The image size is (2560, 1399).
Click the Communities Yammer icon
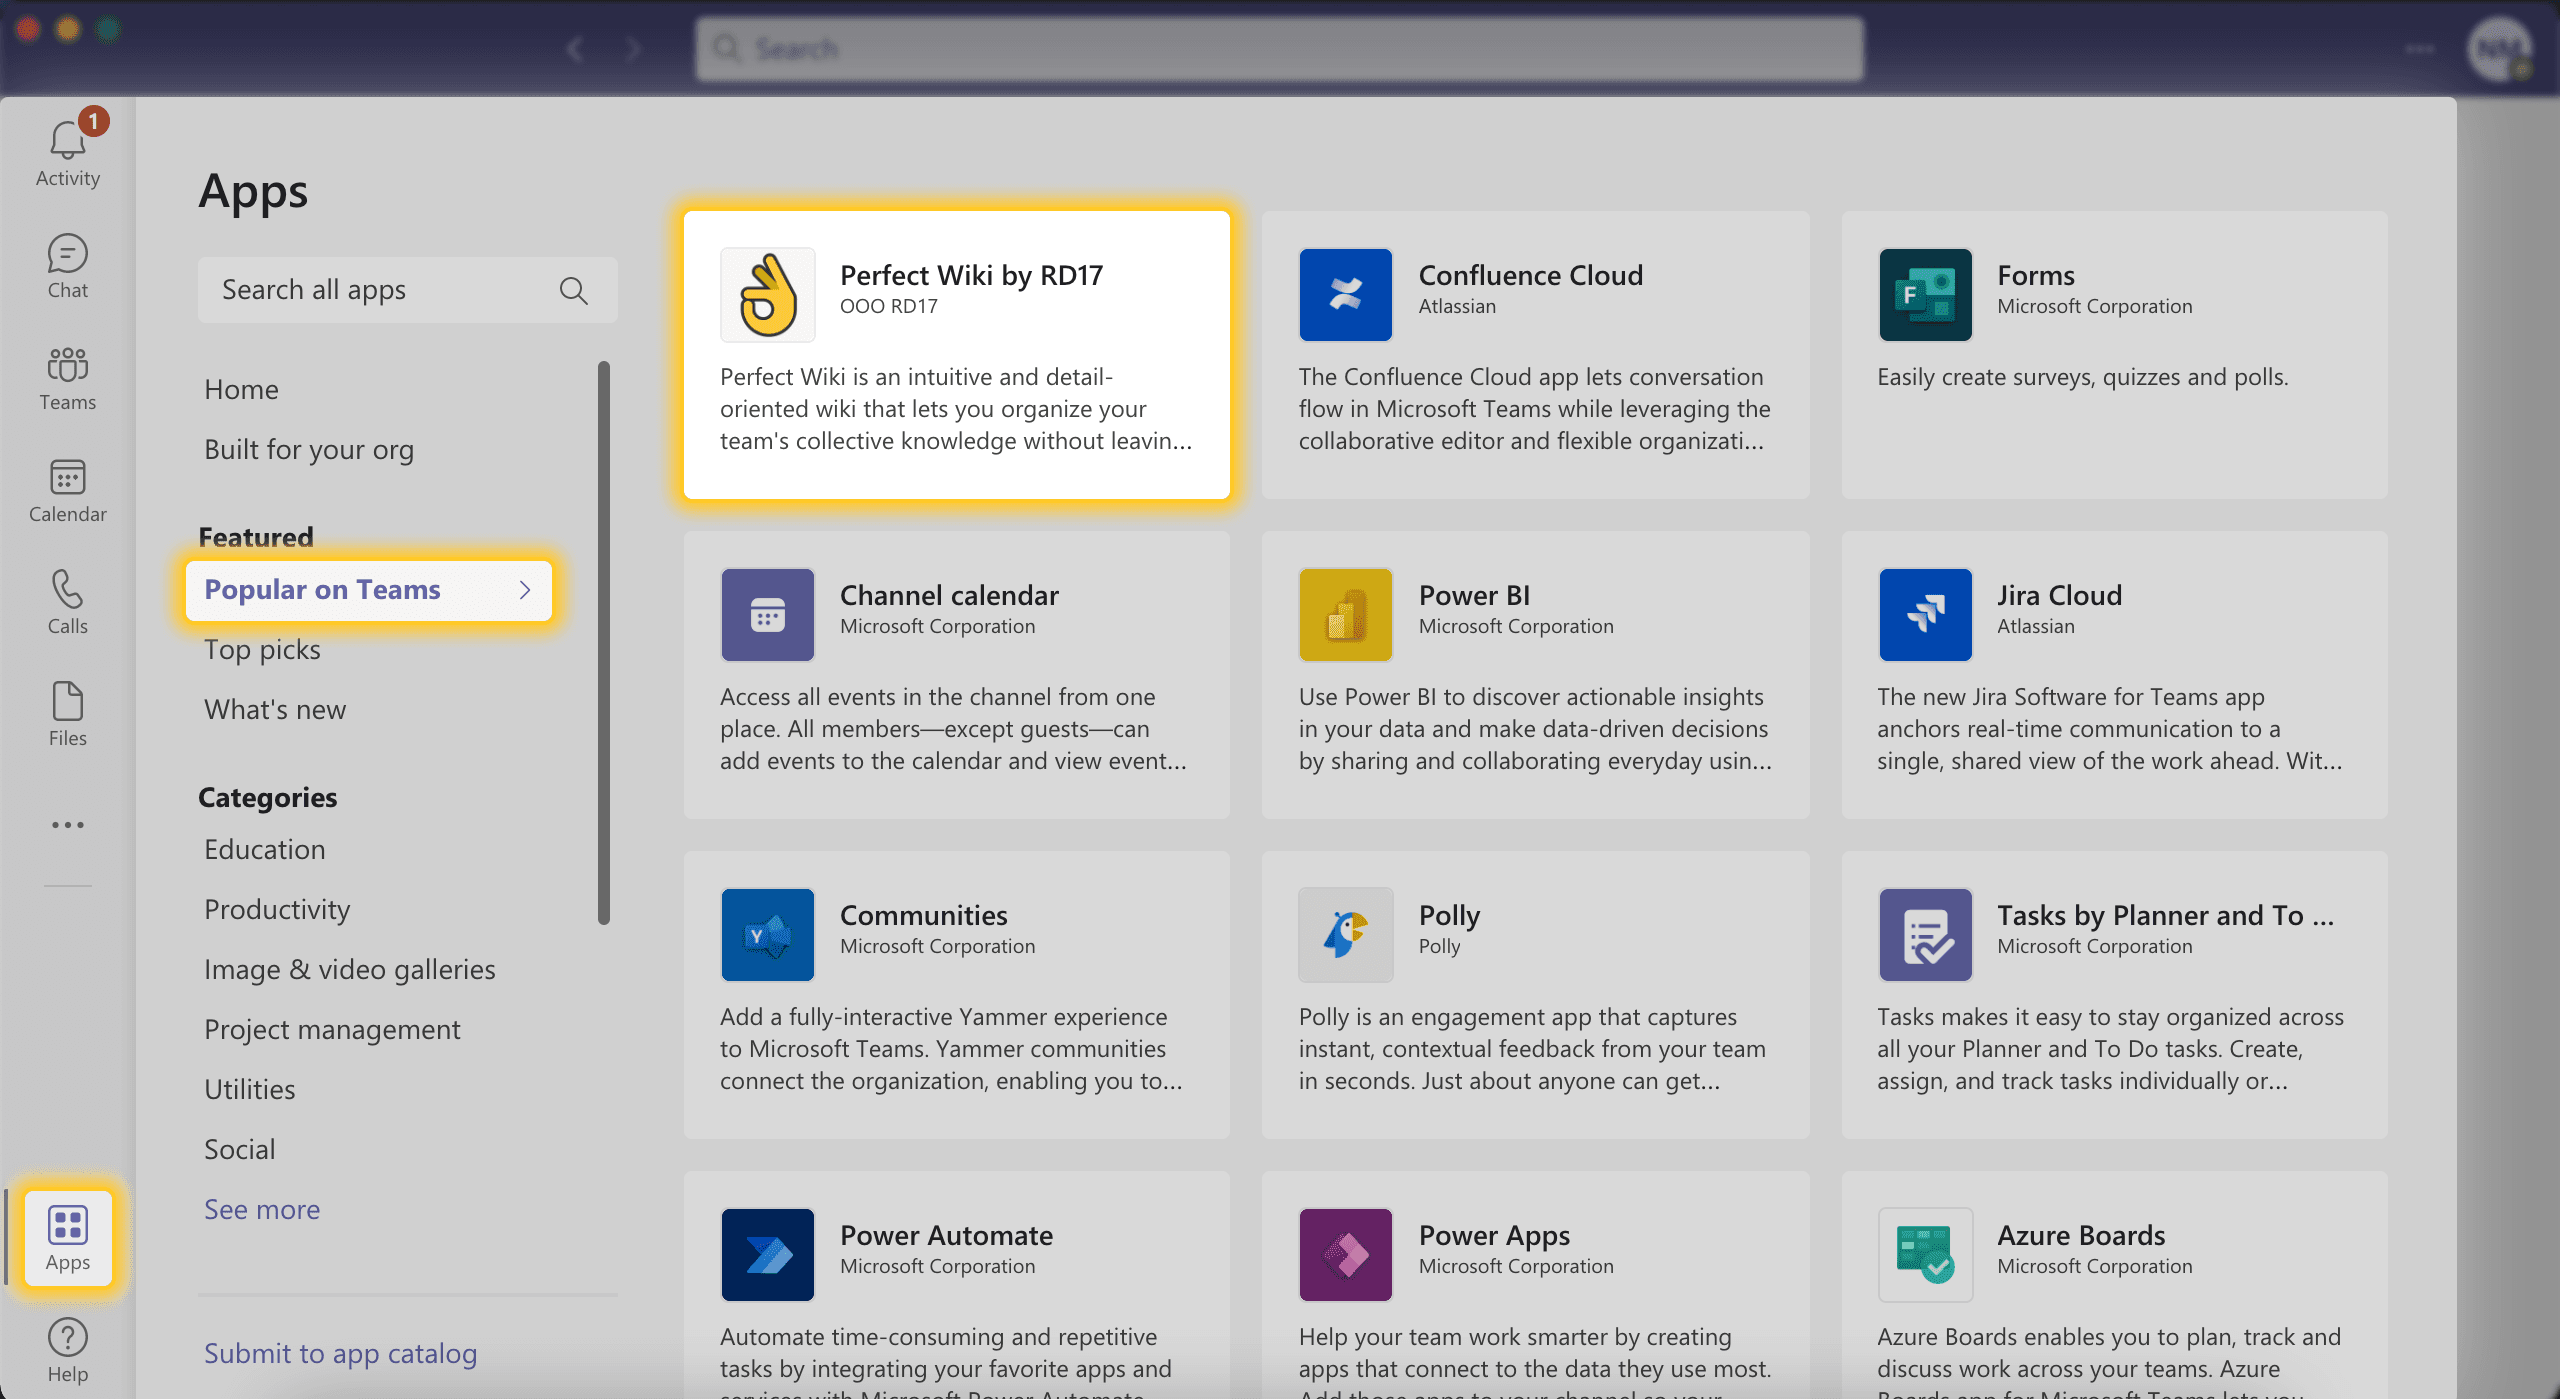pos(767,935)
